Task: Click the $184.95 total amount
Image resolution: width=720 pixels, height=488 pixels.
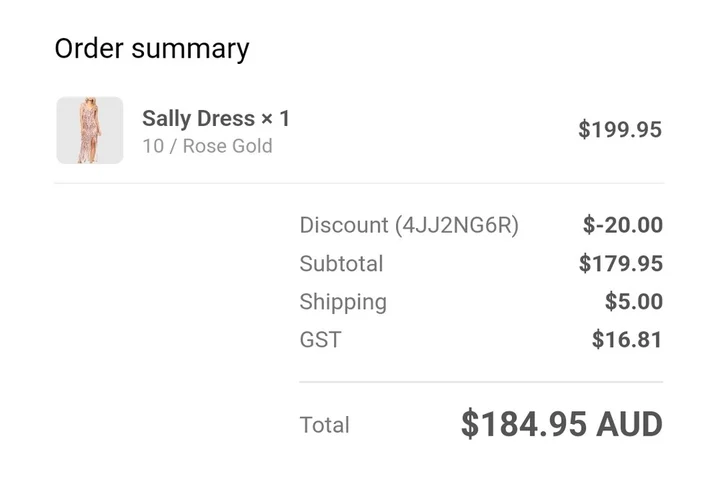Action: pos(523,424)
